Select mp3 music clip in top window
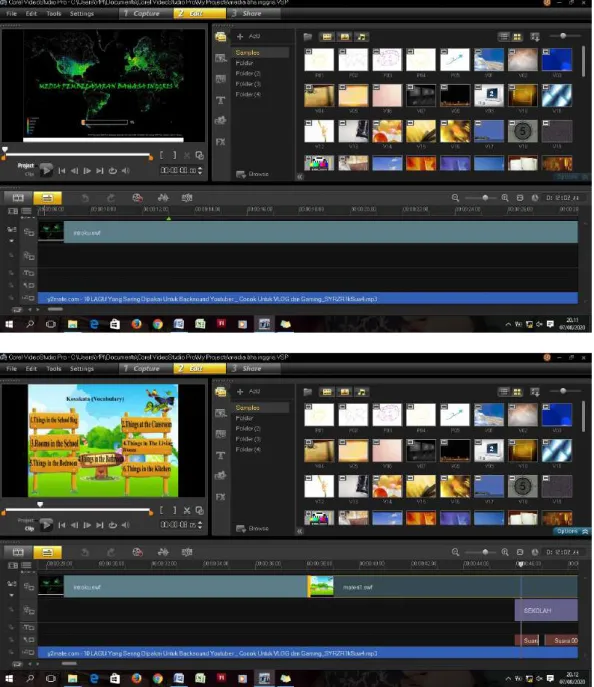The image size is (594, 687). pyautogui.click(x=308, y=299)
